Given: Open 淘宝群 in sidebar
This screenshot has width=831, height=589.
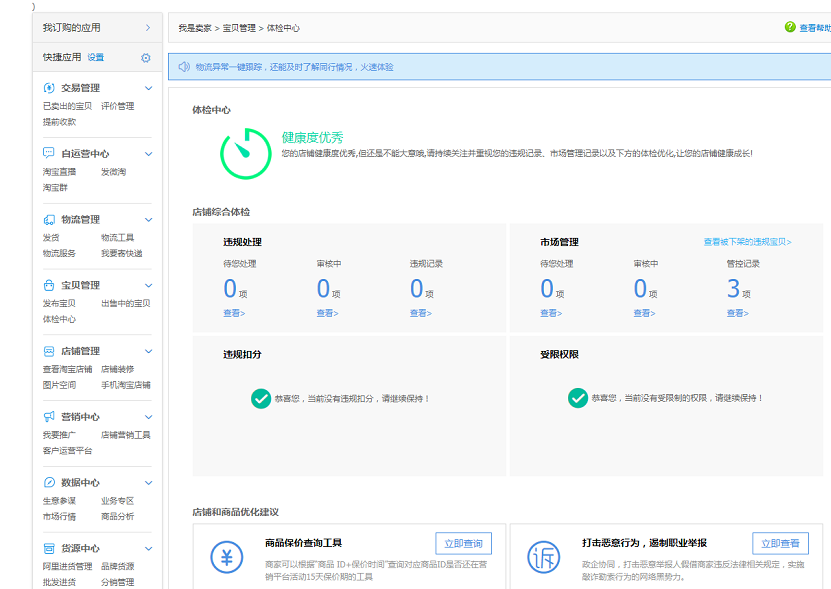Looking at the screenshot, I should [55, 188].
